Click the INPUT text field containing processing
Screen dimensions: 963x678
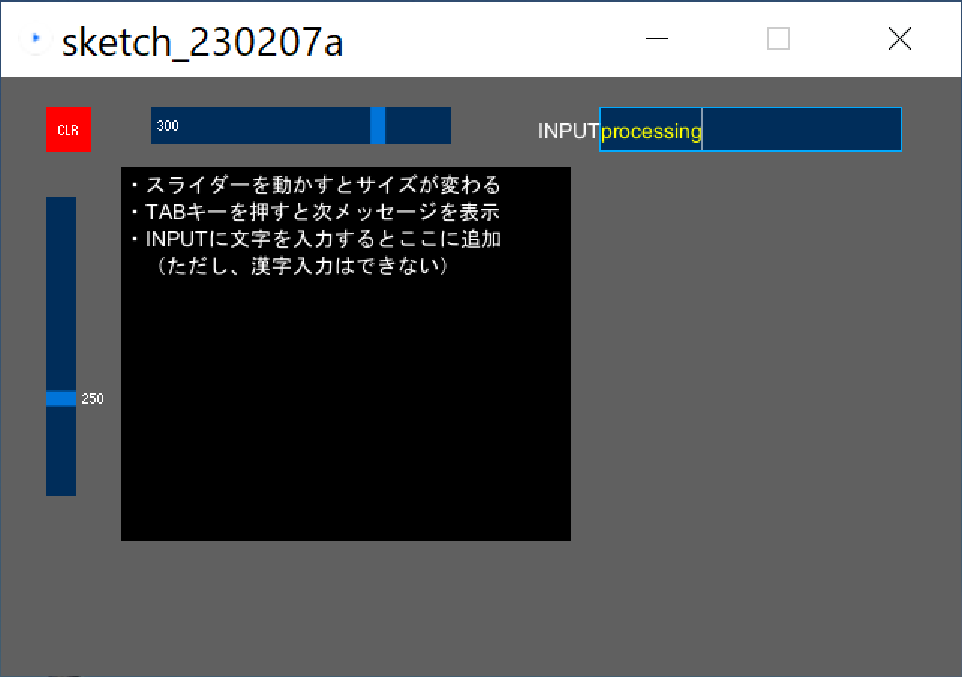coord(751,129)
